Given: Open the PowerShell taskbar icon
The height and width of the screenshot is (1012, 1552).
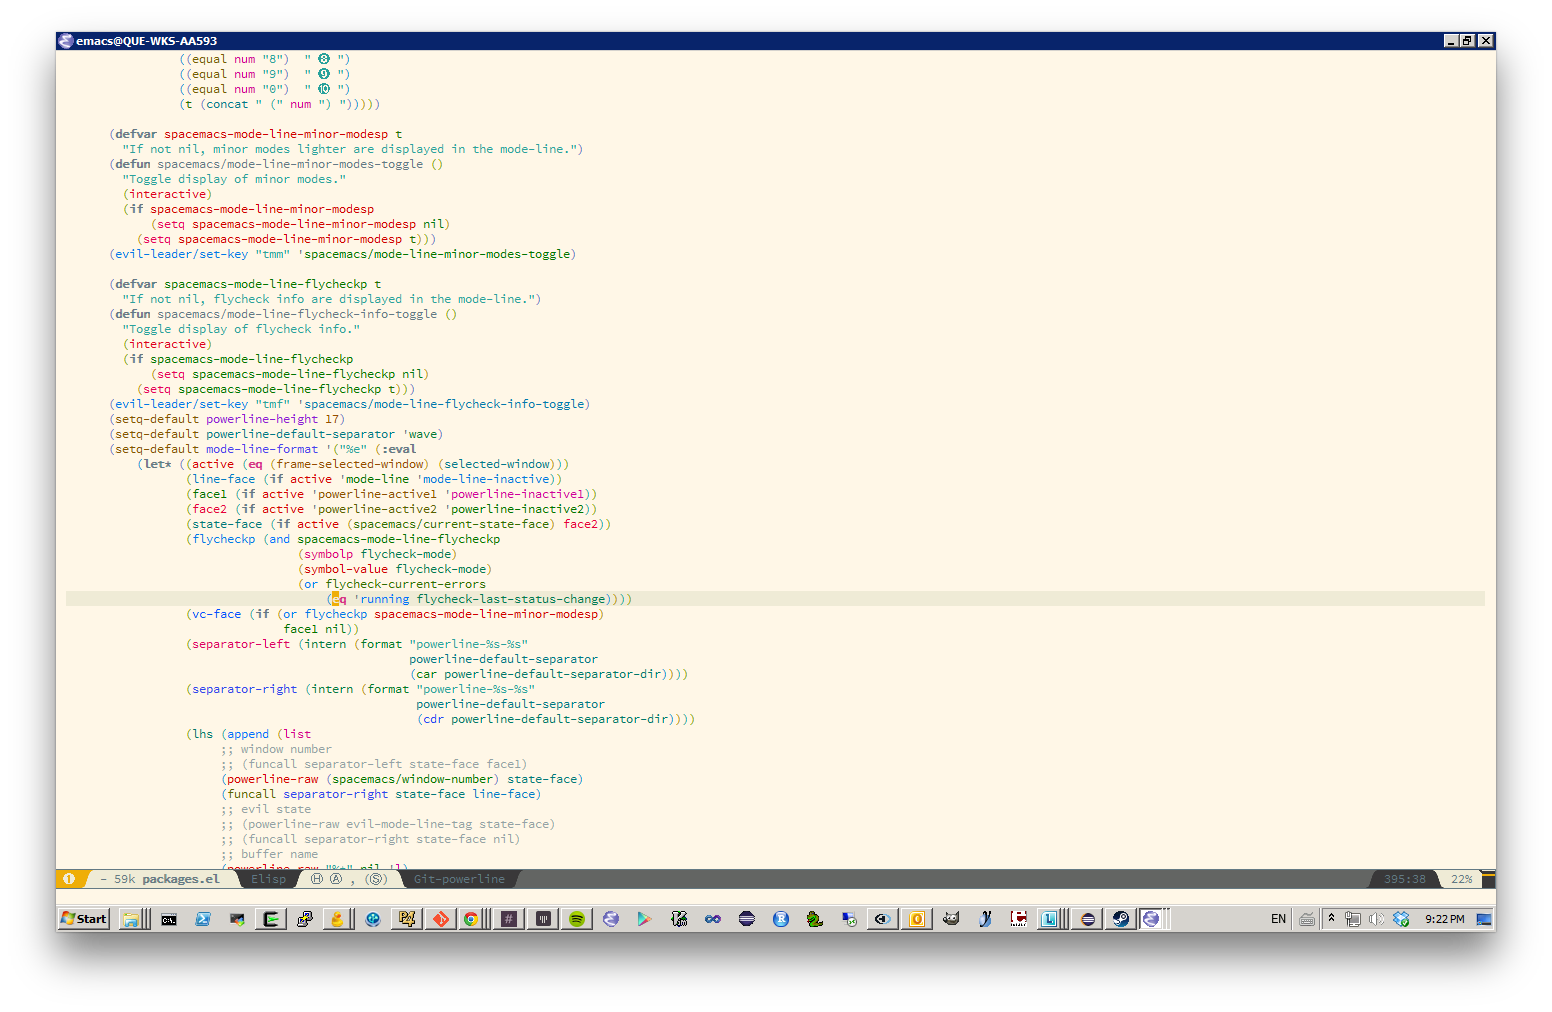Looking at the screenshot, I should [203, 918].
